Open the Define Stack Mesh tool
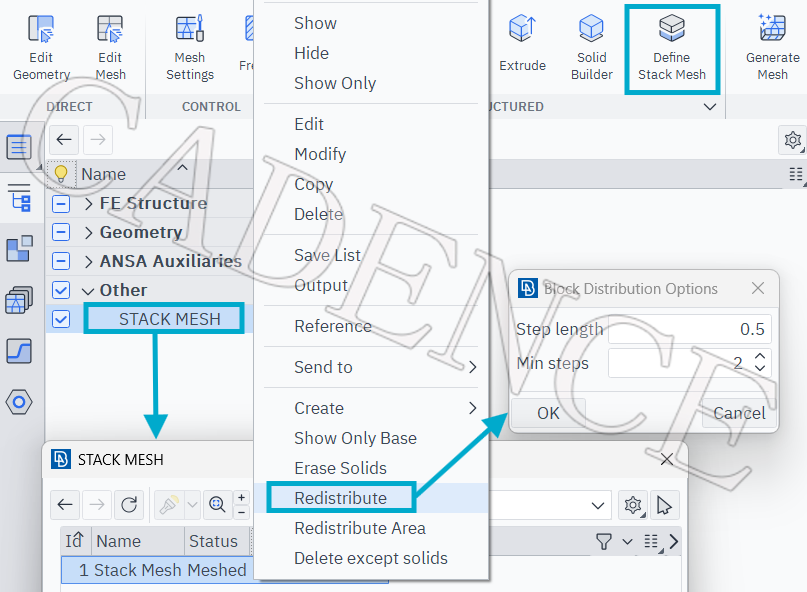 (672, 49)
